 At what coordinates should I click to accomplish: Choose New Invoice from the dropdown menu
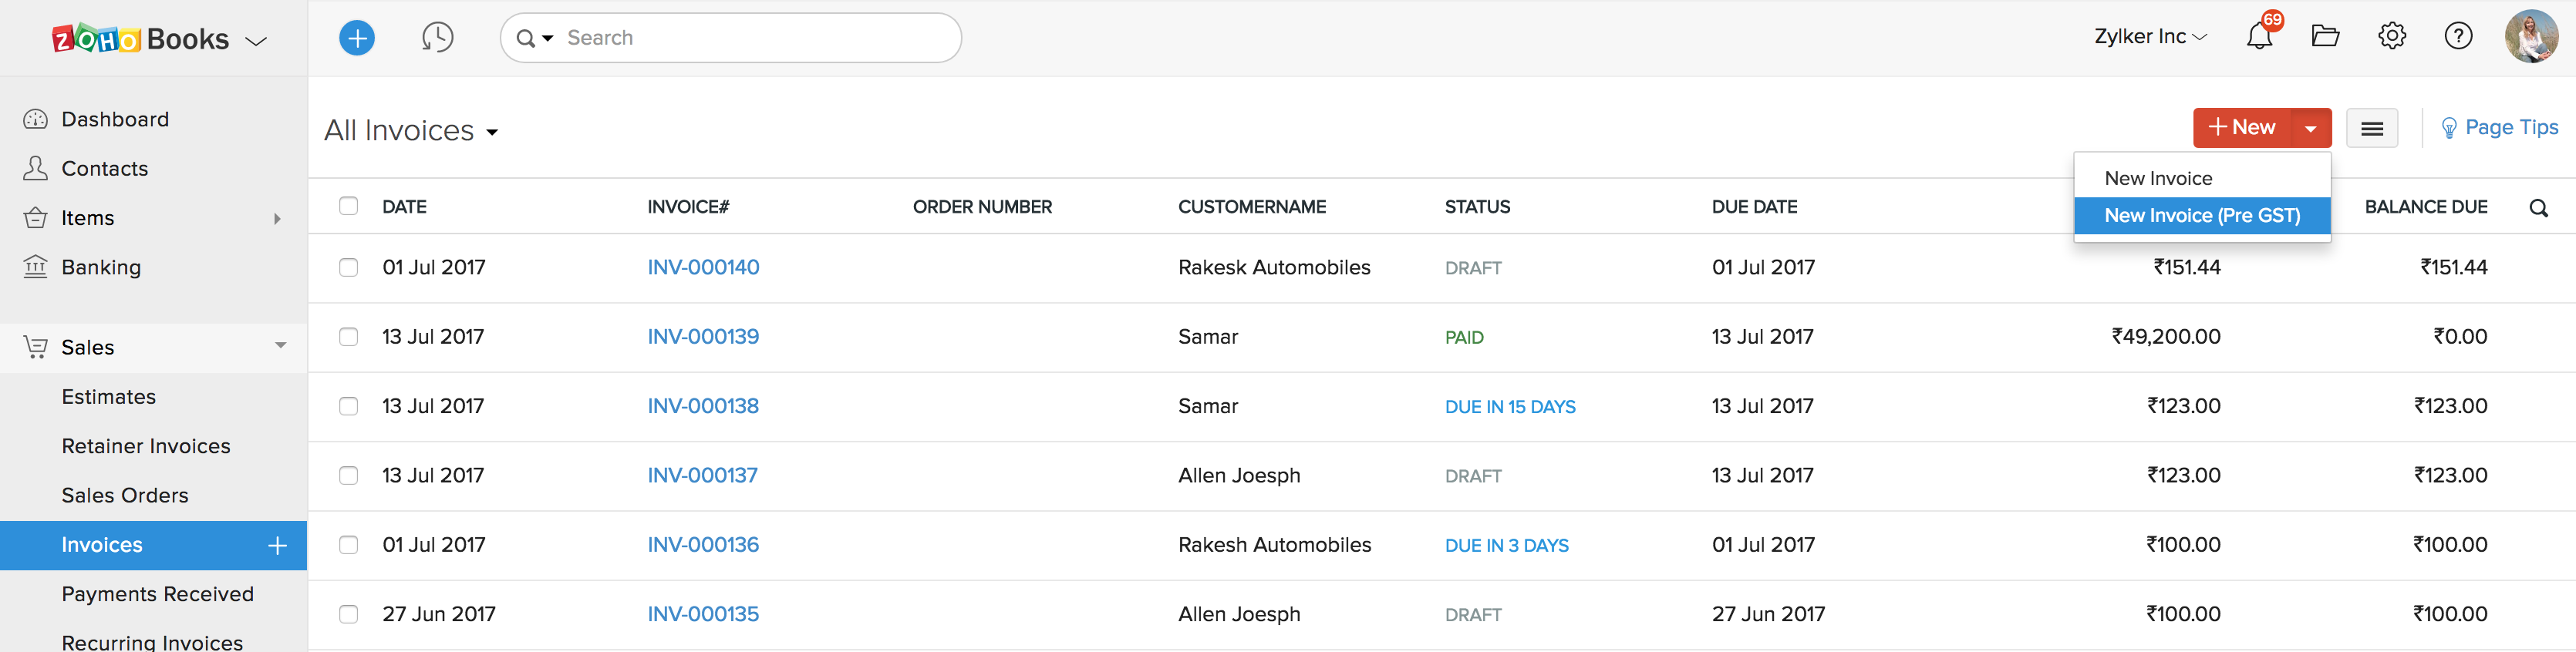(2158, 178)
